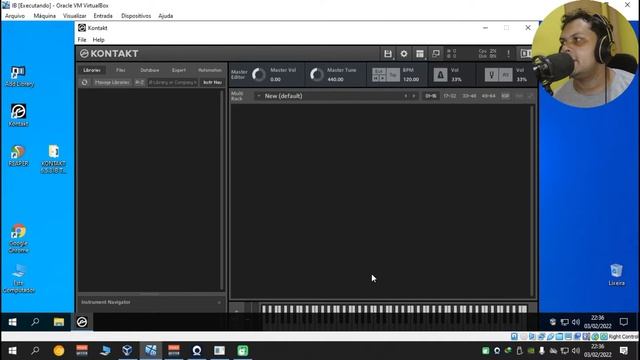
Task: Open guest taskbar notification center icon
Action: click(x=624, y=322)
